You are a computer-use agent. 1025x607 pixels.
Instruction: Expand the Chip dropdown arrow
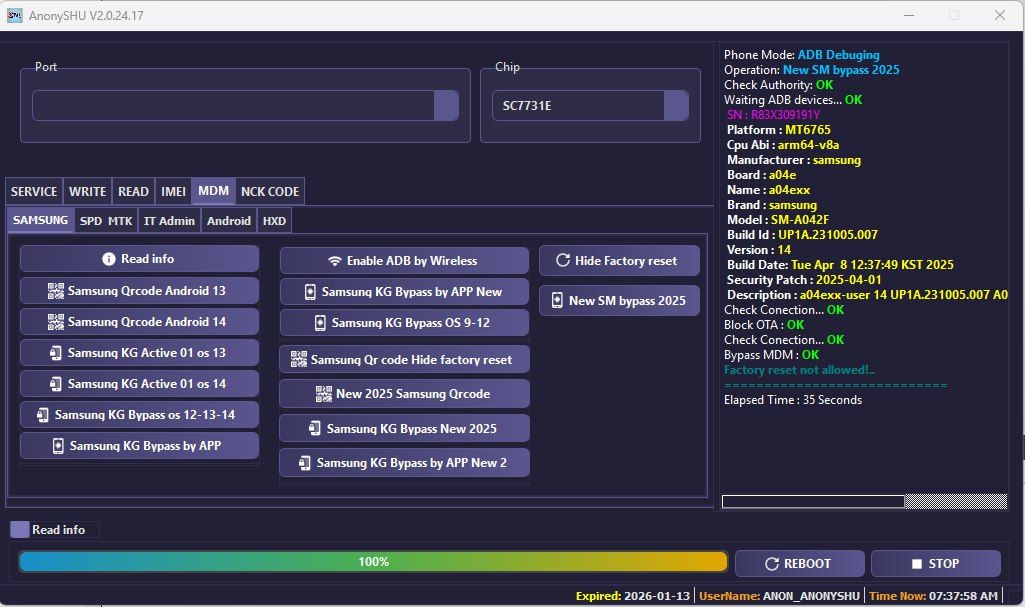click(676, 105)
